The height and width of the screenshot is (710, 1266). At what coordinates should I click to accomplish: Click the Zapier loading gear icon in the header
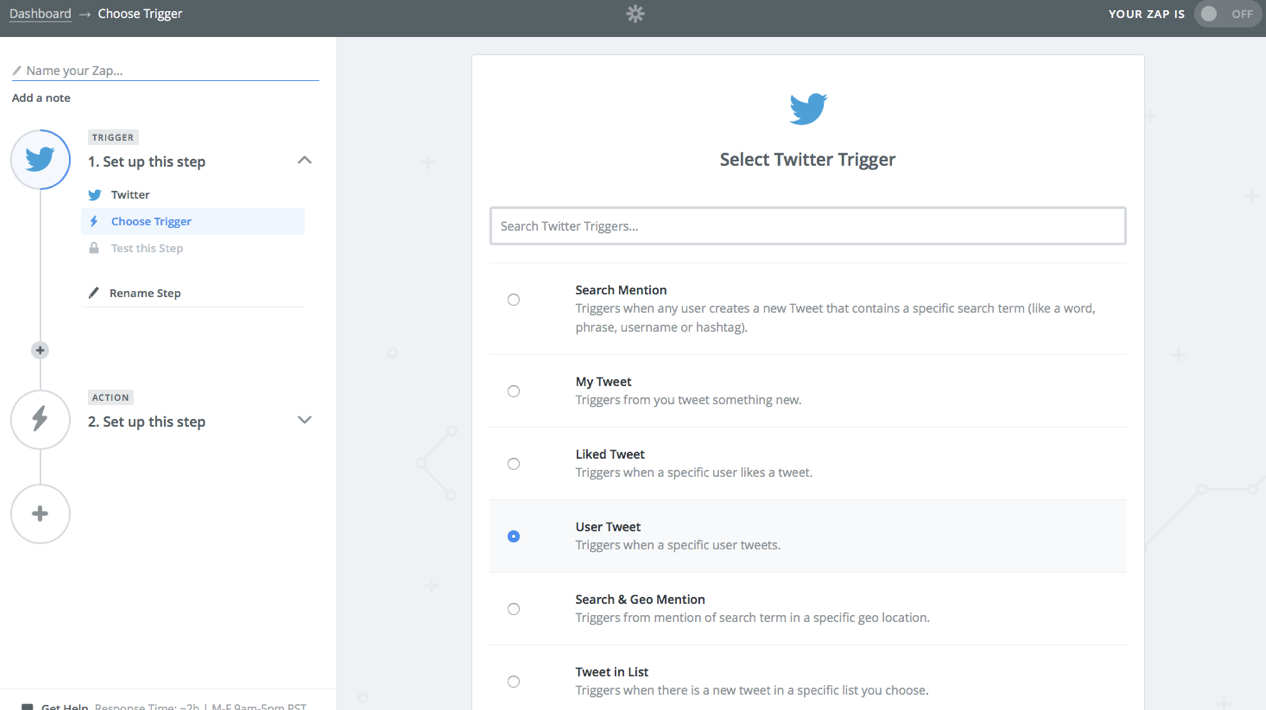(635, 14)
